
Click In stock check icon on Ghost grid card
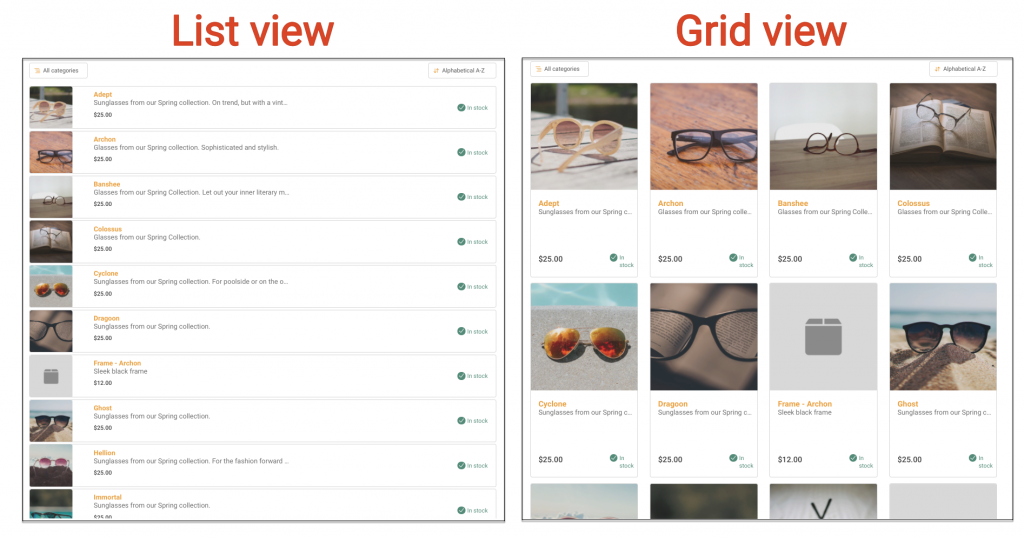(972, 458)
